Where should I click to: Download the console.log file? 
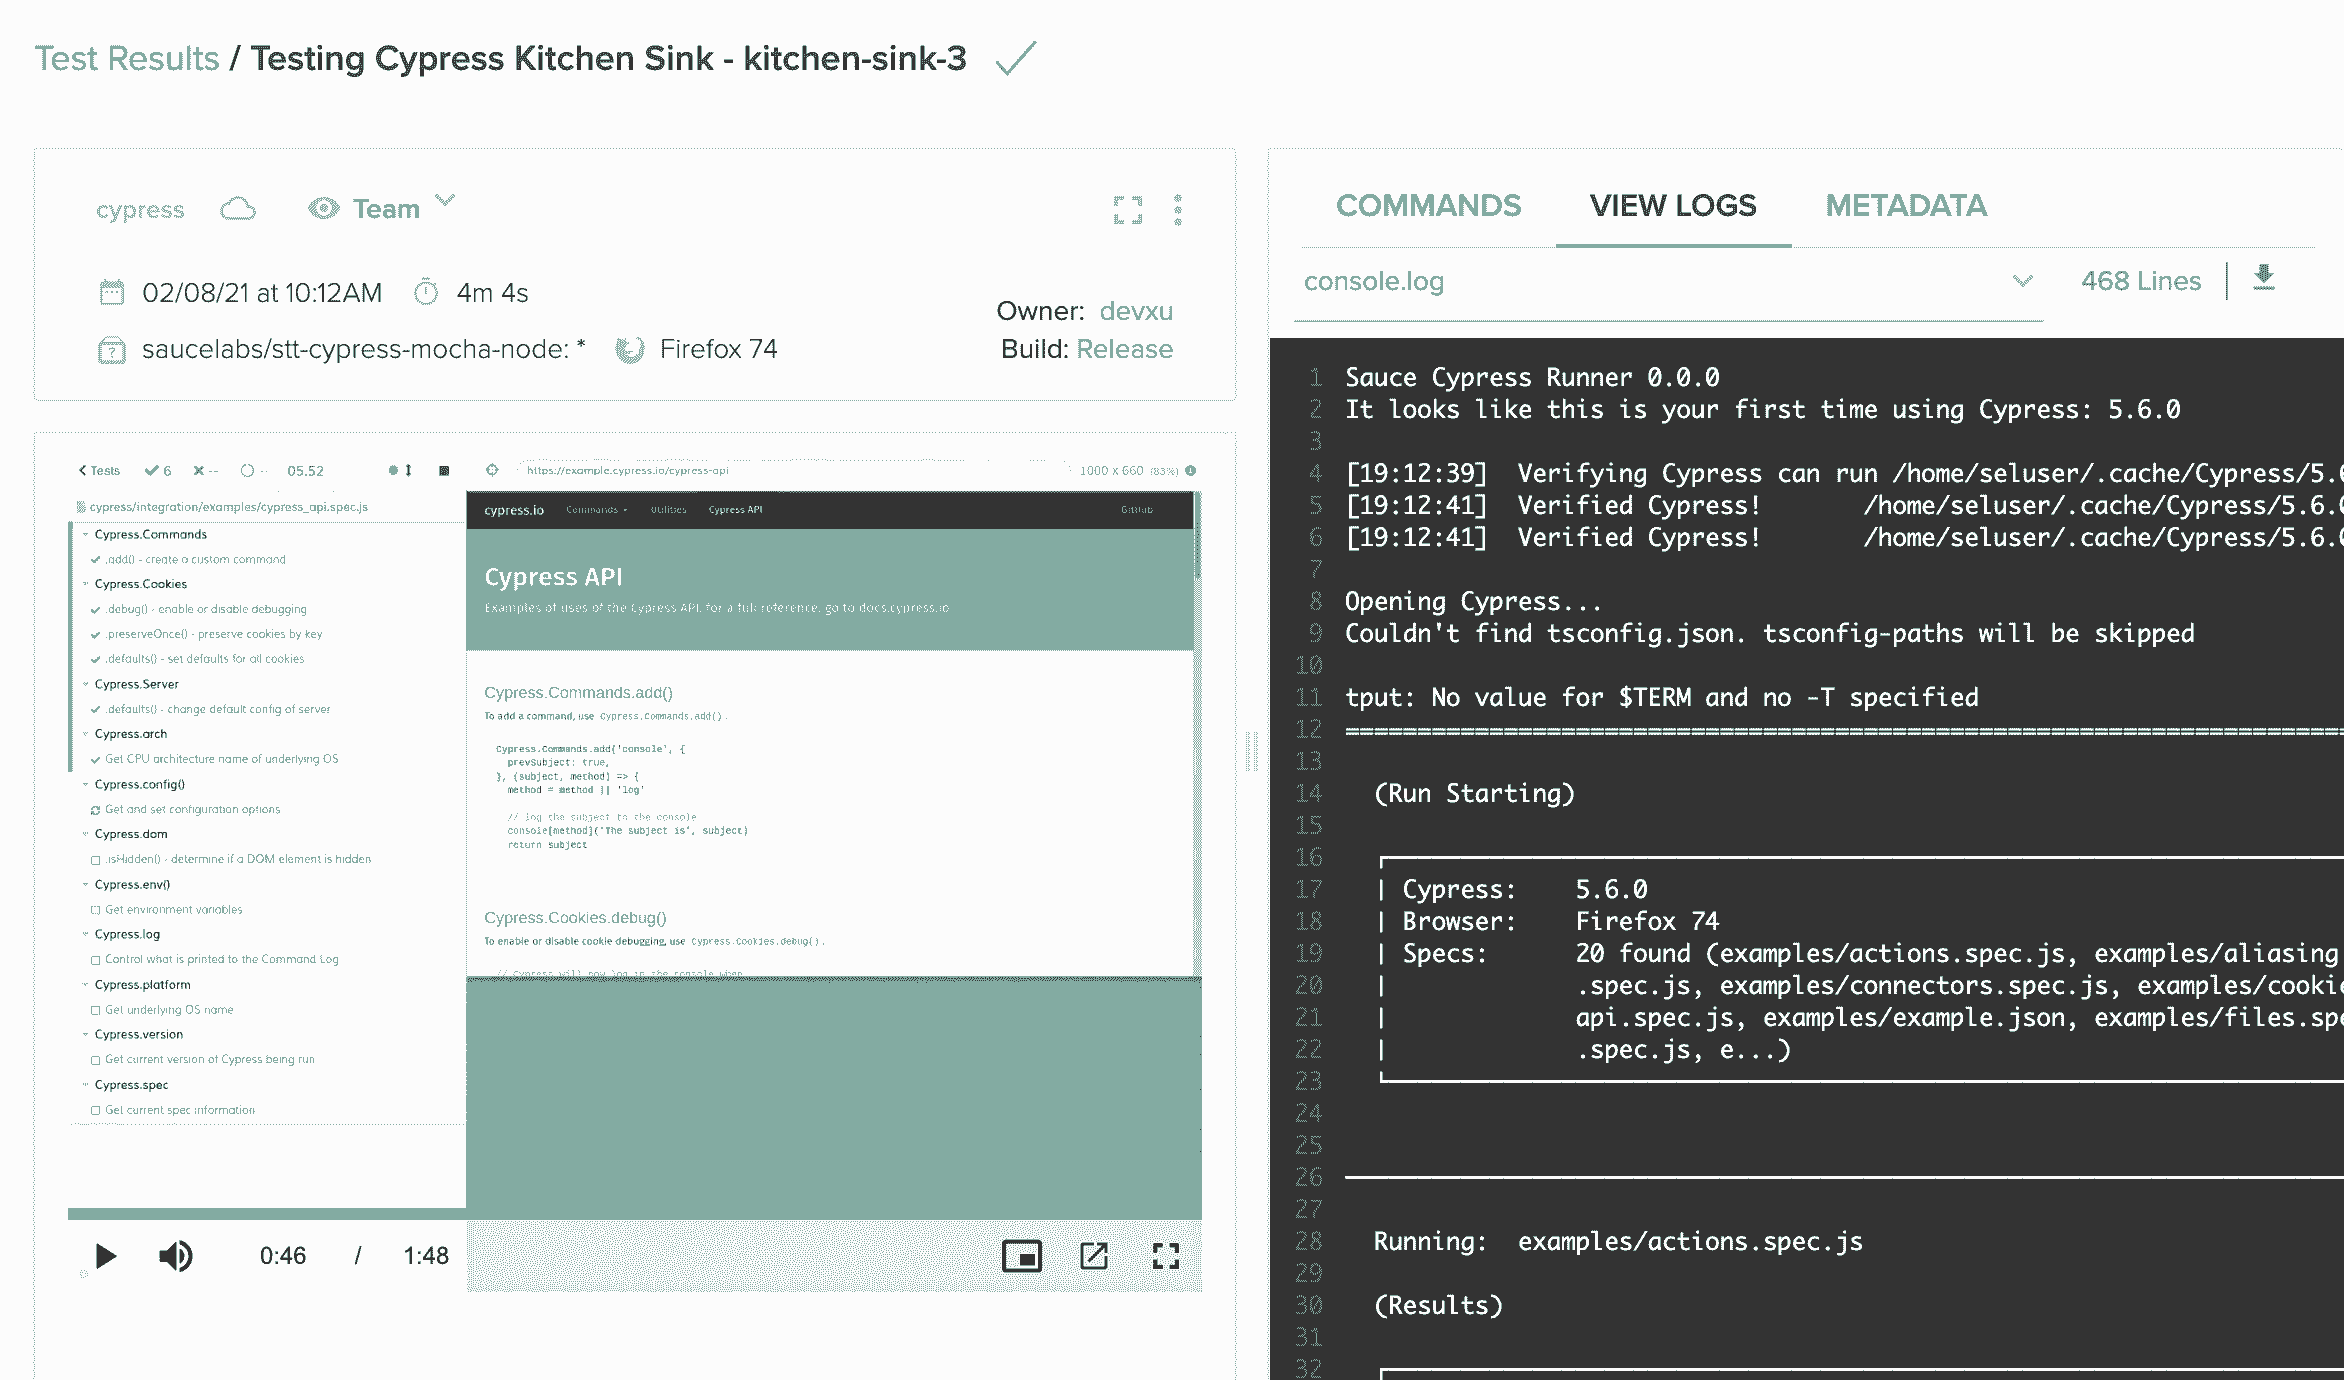coord(2264,278)
